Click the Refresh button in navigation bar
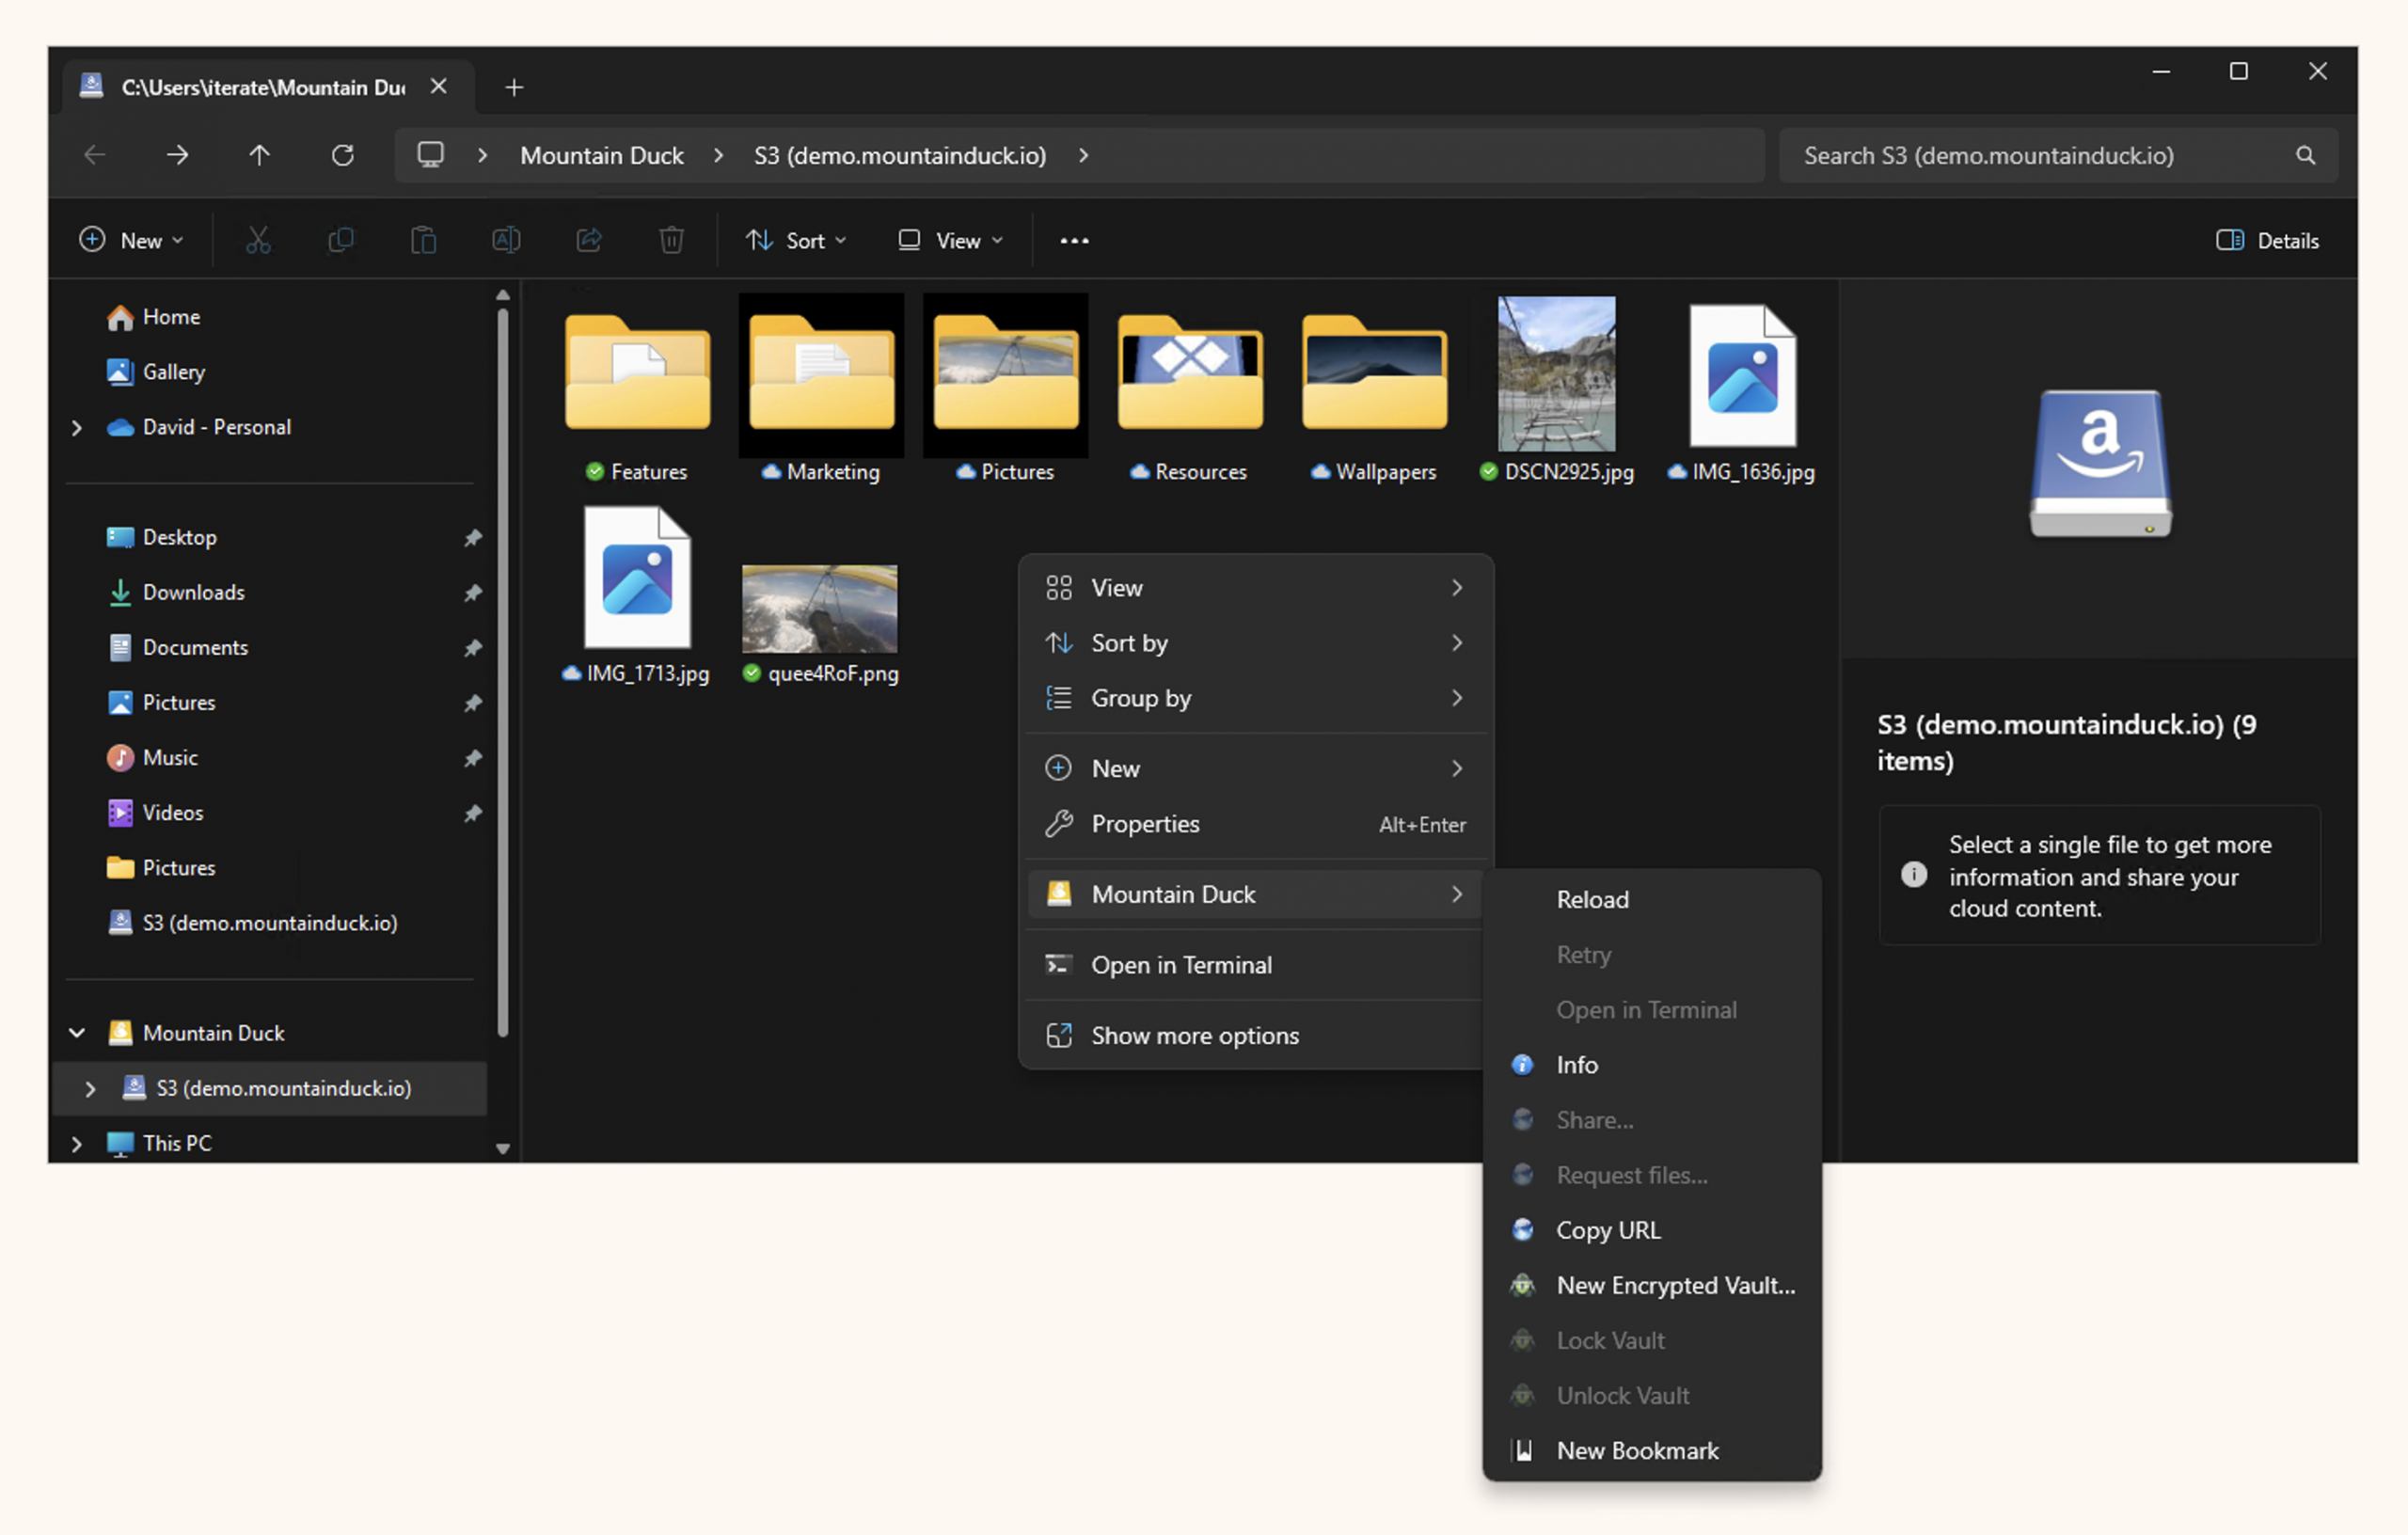The width and height of the screenshot is (2408, 1535). pos(342,155)
